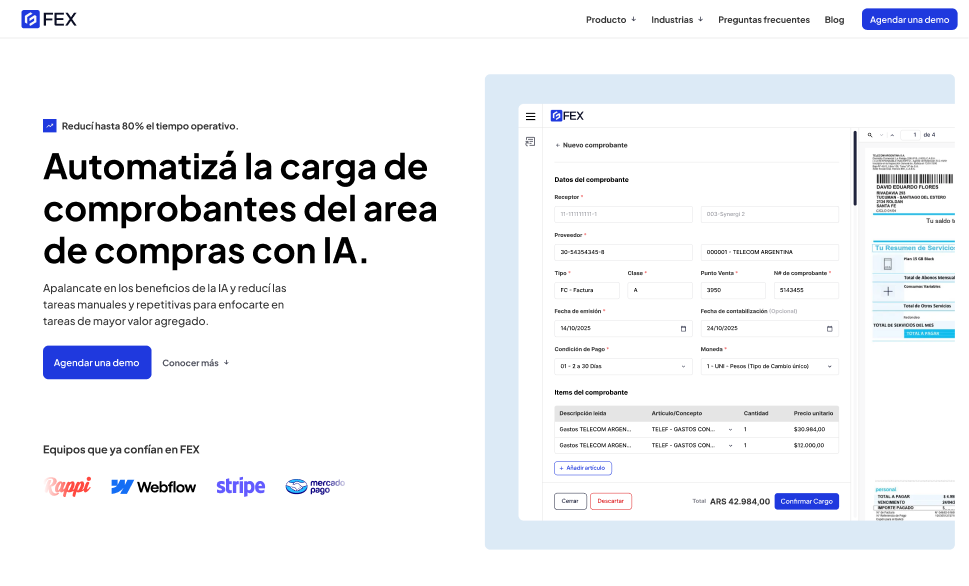
Task: Expand Artículo dropdown in $30.984,00 row
Action: click(x=730, y=430)
